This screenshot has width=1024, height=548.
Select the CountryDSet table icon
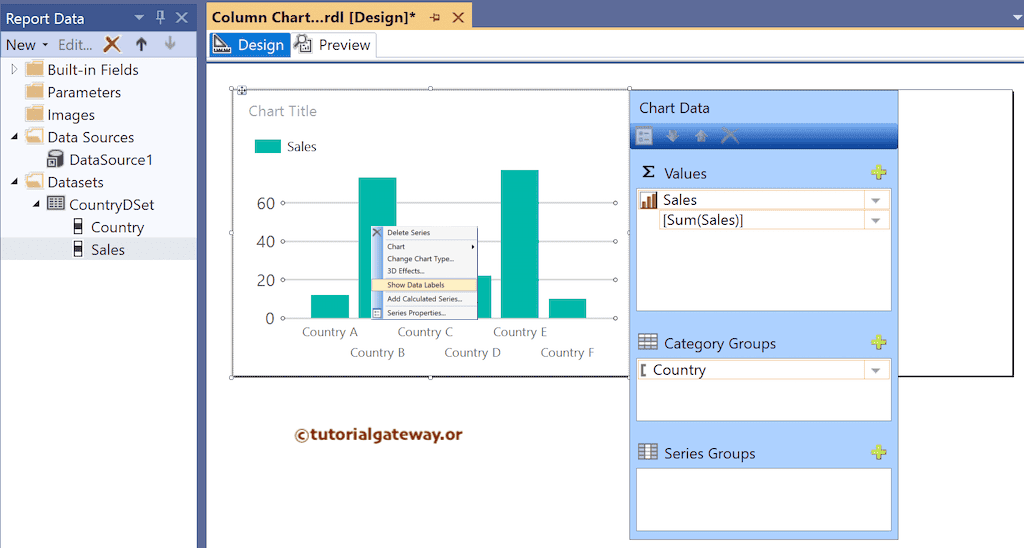point(56,204)
